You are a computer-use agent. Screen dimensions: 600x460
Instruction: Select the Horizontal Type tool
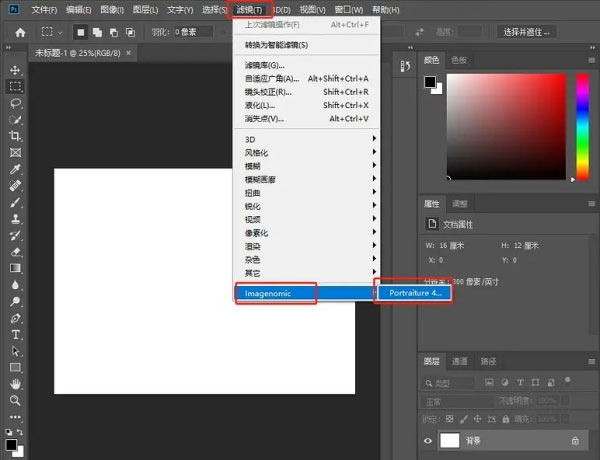pos(15,334)
